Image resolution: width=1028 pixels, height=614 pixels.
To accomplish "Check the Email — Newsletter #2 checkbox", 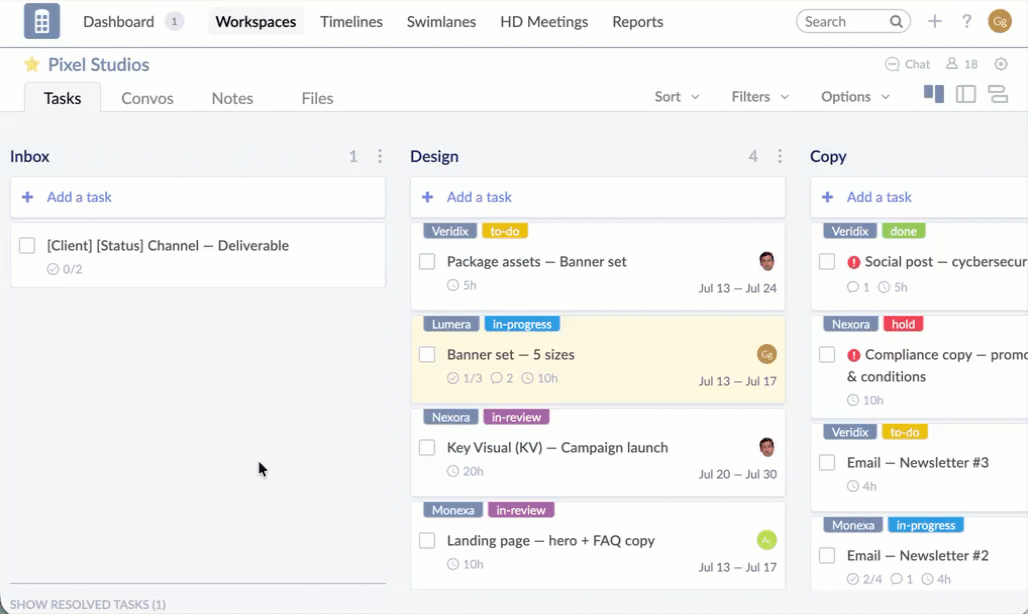I will click(827, 555).
